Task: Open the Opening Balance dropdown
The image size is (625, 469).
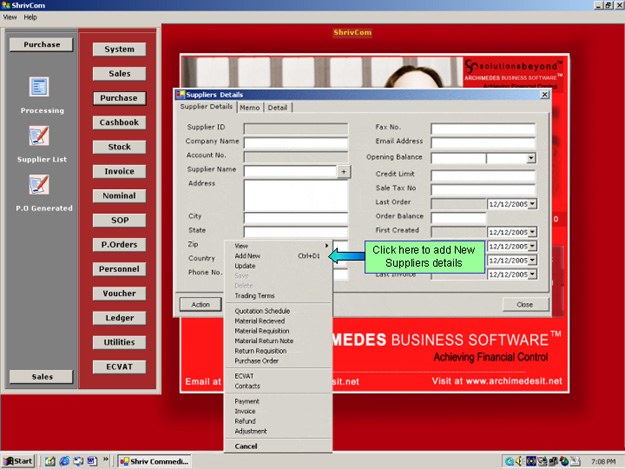Action: pyautogui.click(x=530, y=158)
